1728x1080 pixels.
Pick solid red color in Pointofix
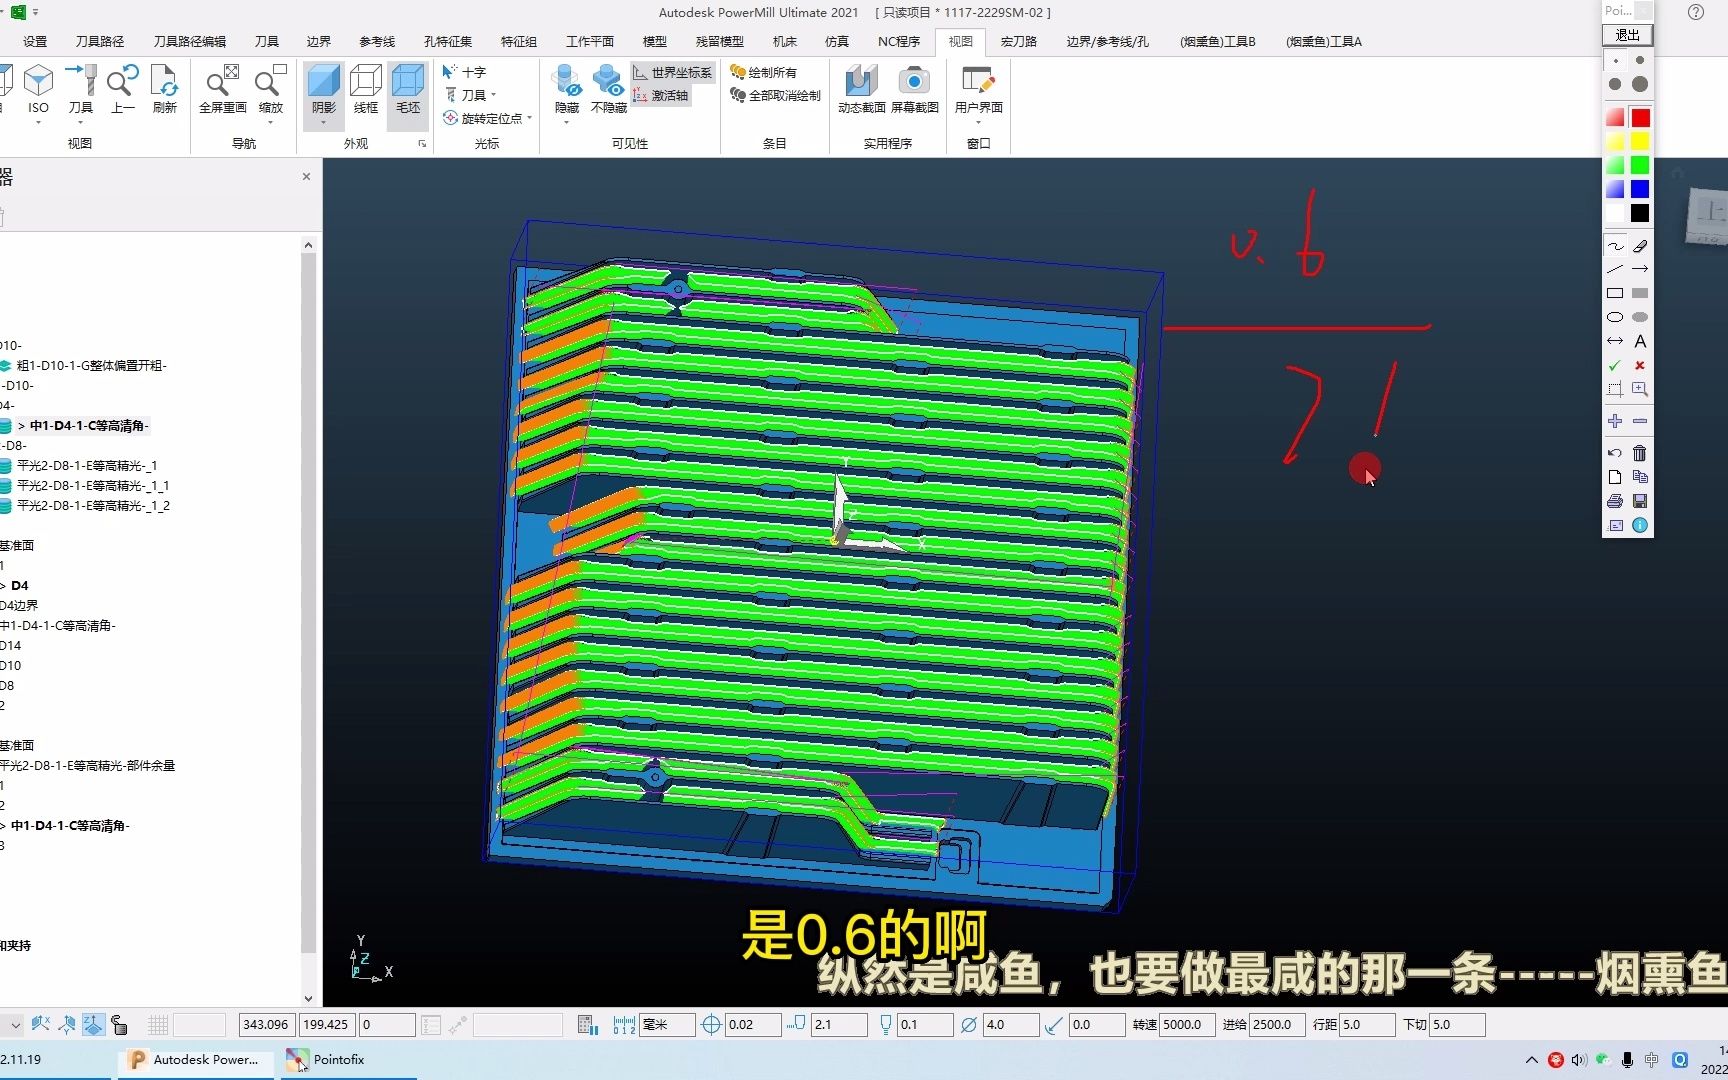coord(1640,118)
